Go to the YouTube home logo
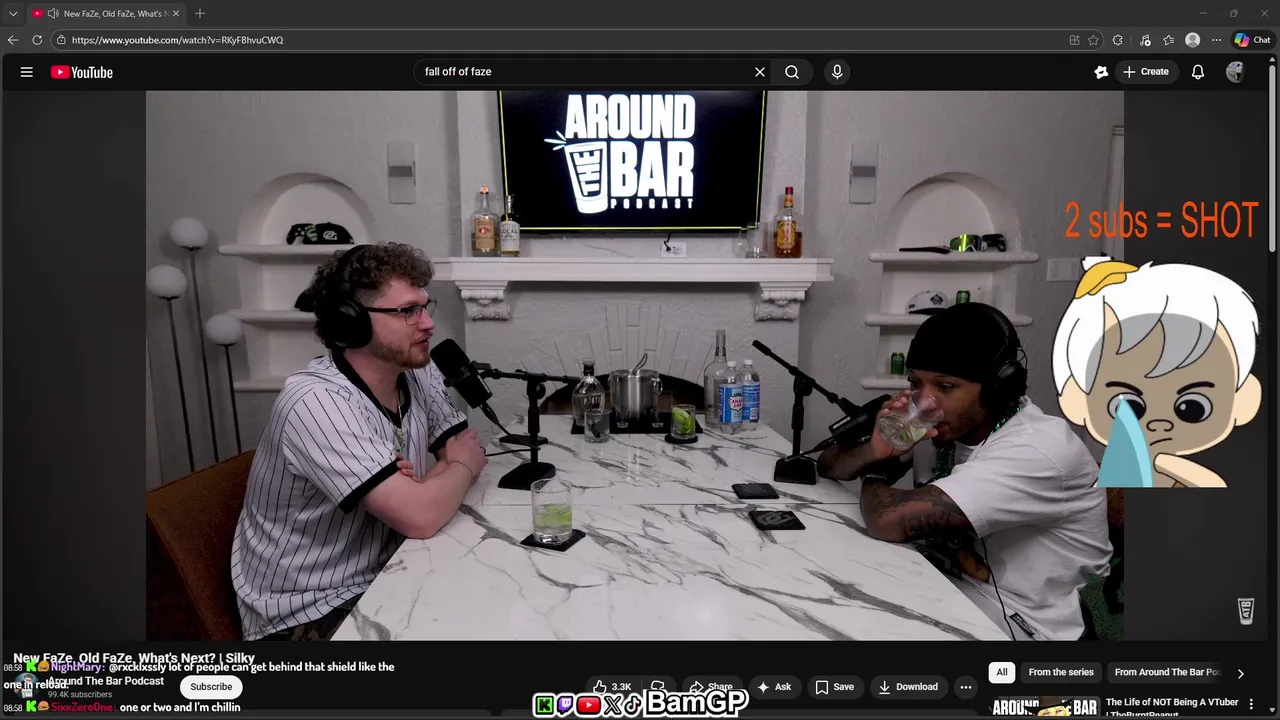 [82, 72]
